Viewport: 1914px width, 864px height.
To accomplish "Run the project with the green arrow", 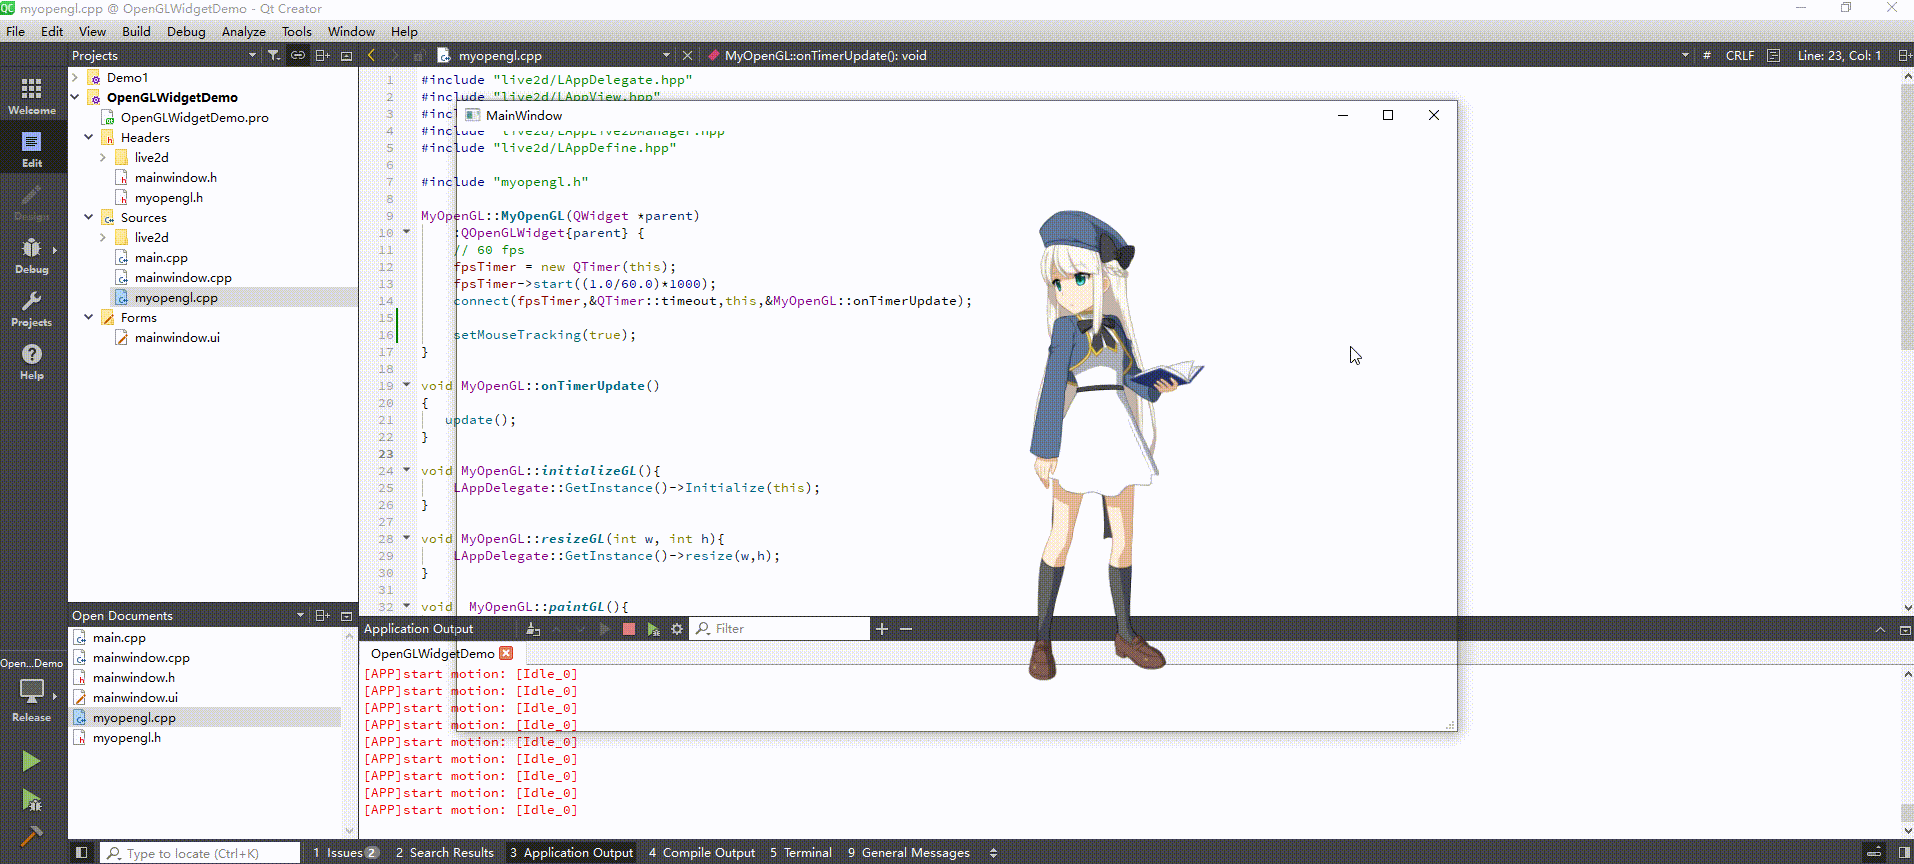I will [31, 761].
